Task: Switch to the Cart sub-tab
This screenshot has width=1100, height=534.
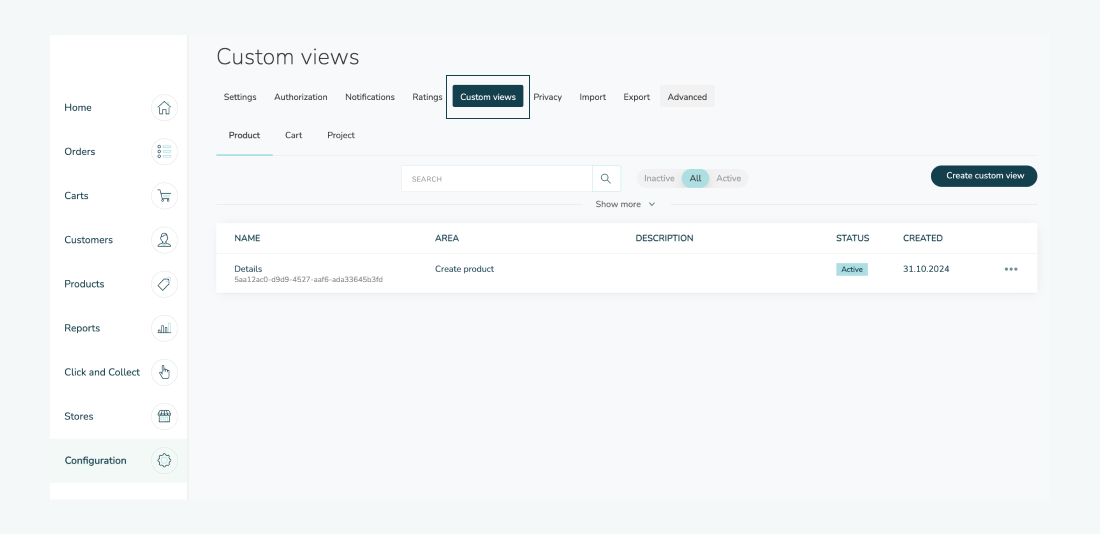Action: coord(293,135)
